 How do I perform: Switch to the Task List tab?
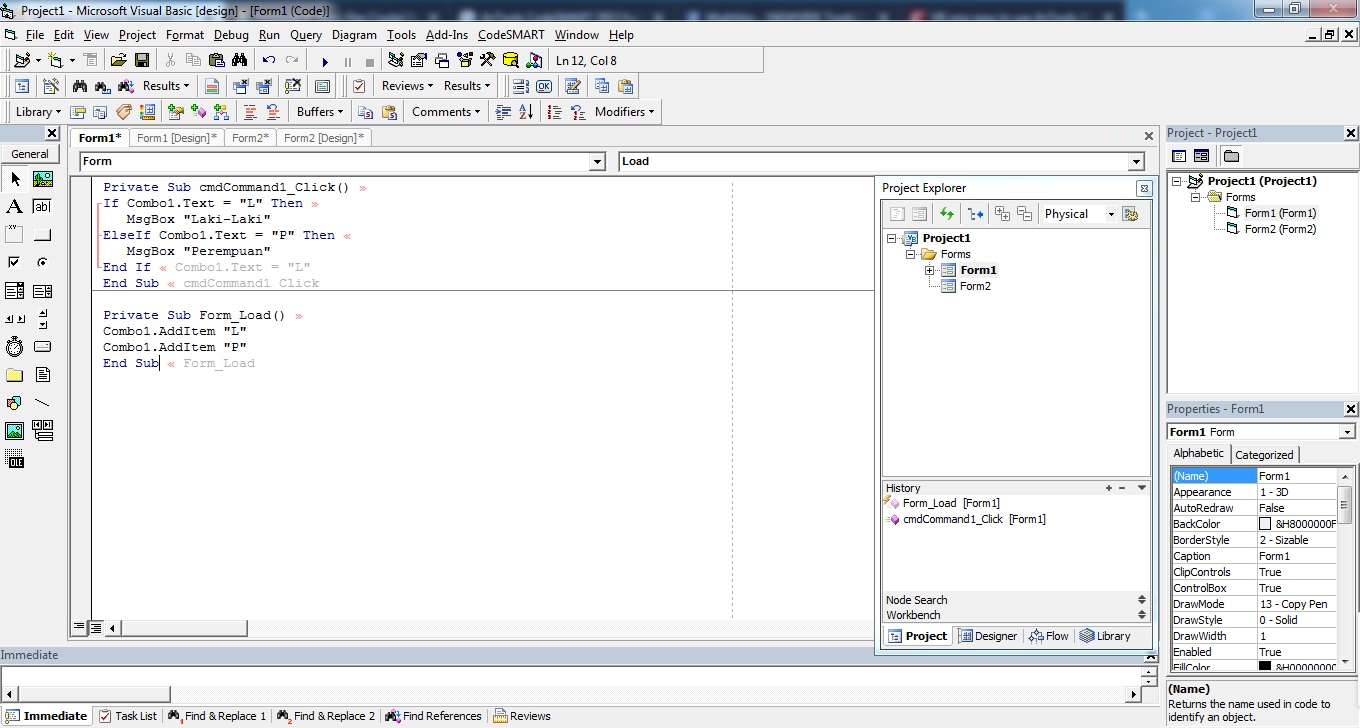(x=127, y=716)
